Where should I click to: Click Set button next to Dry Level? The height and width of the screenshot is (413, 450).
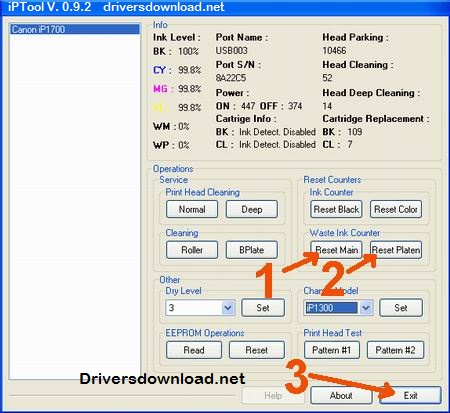(263, 308)
